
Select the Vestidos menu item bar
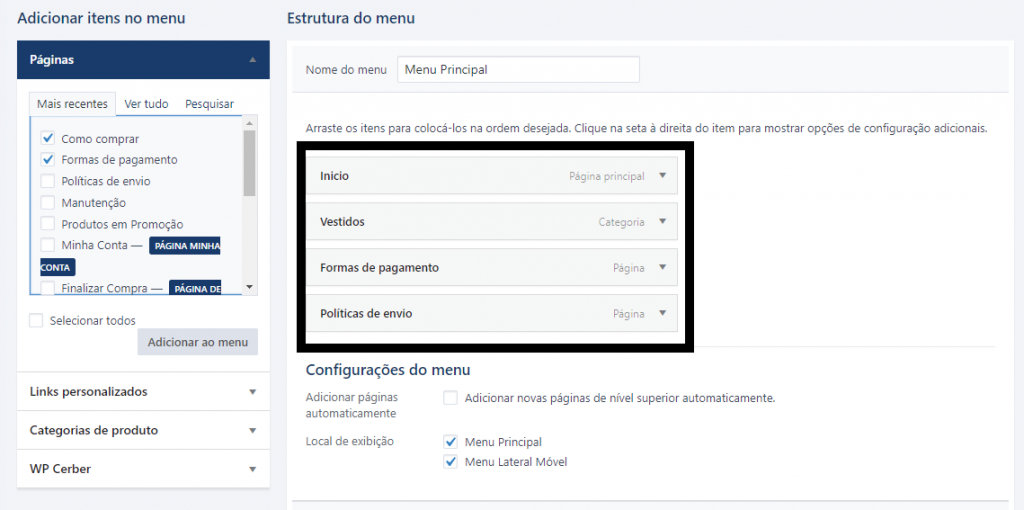[492, 221]
